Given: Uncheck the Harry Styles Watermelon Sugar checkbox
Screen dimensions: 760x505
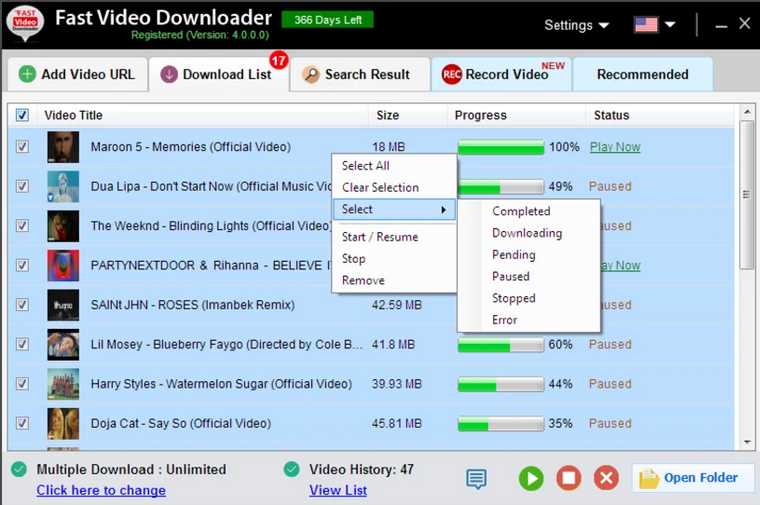Looking at the screenshot, I should (x=22, y=383).
